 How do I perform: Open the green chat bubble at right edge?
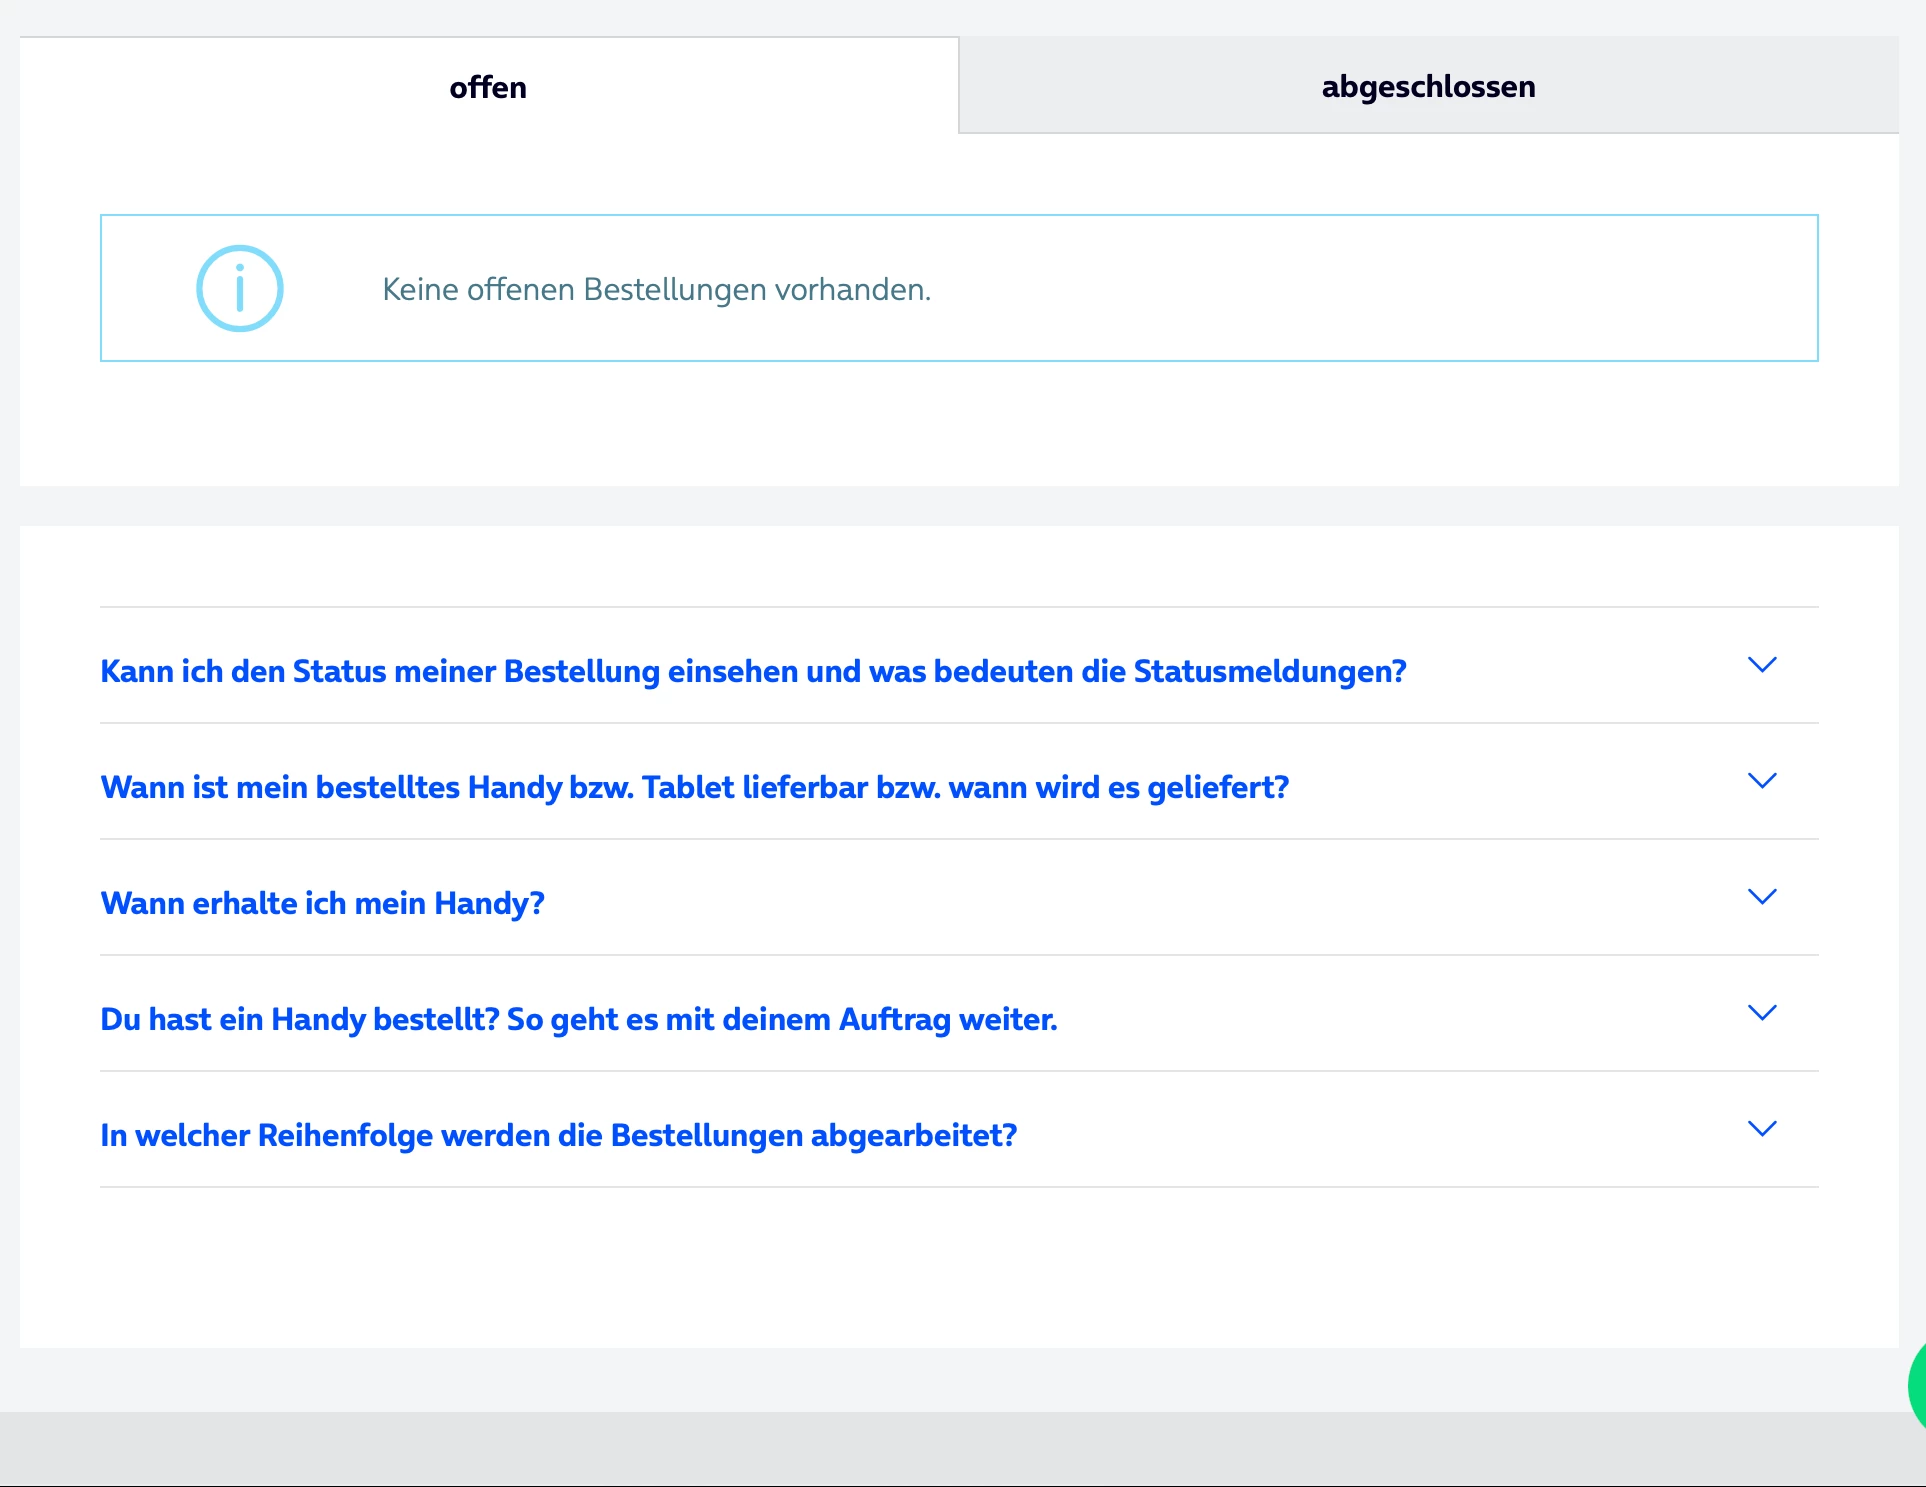pyautogui.click(x=1917, y=1386)
